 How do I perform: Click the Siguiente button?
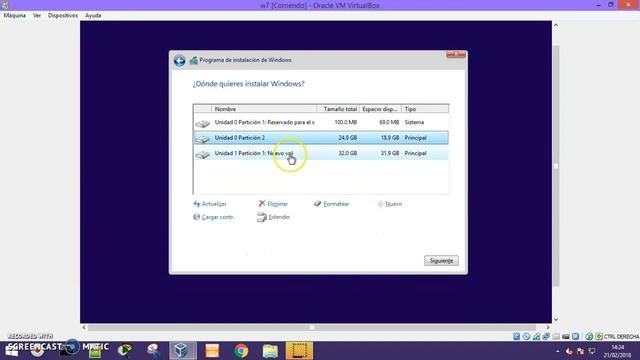click(x=441, y=260)
